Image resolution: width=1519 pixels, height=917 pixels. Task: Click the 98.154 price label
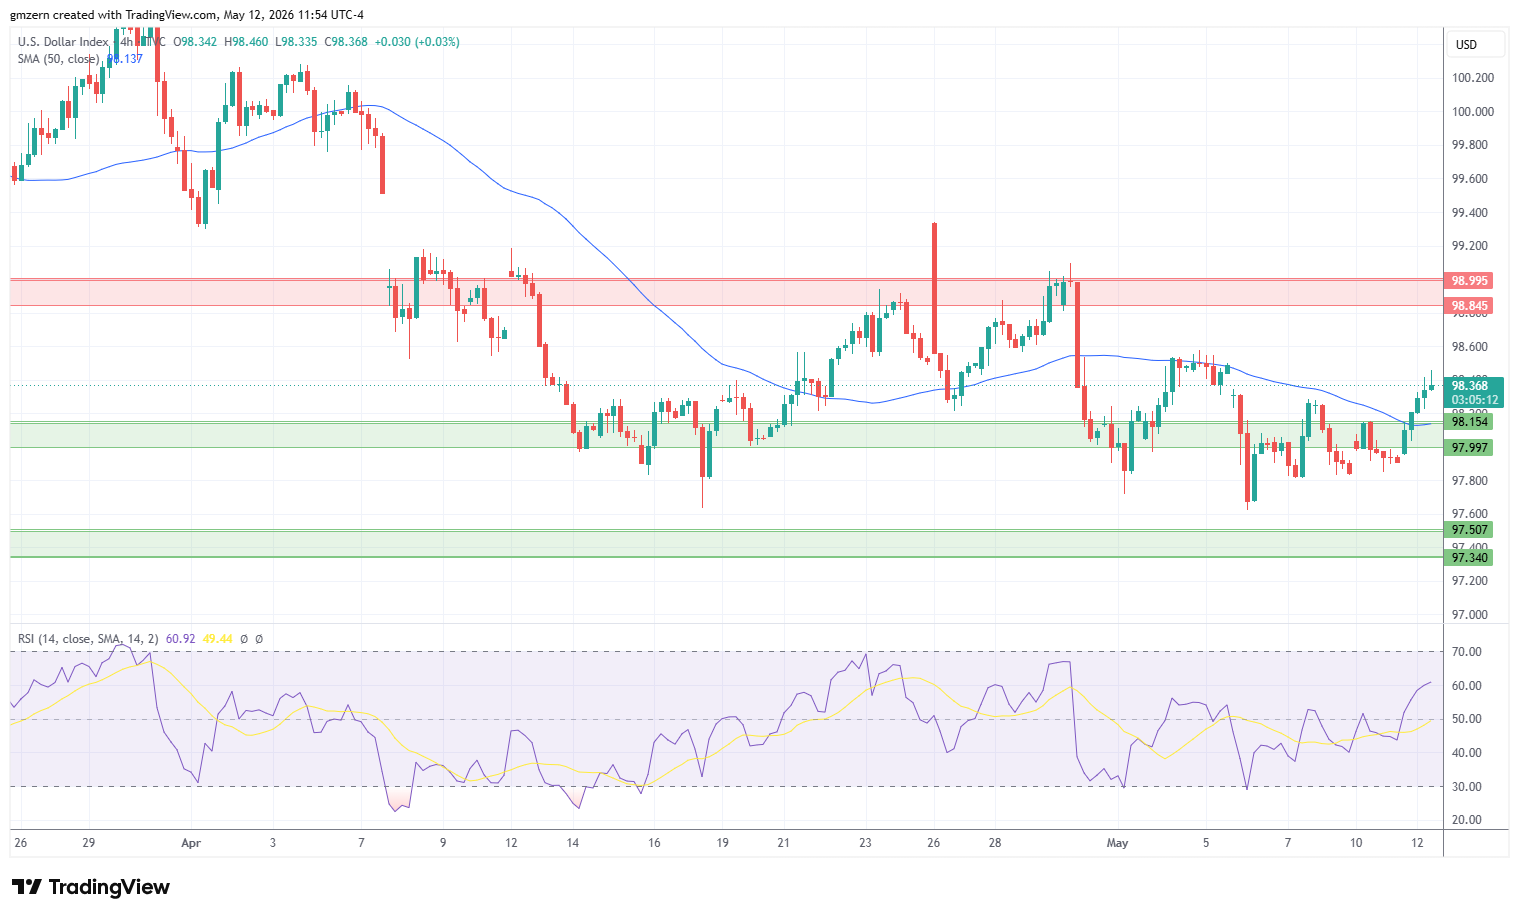[x=1470, y=422]
